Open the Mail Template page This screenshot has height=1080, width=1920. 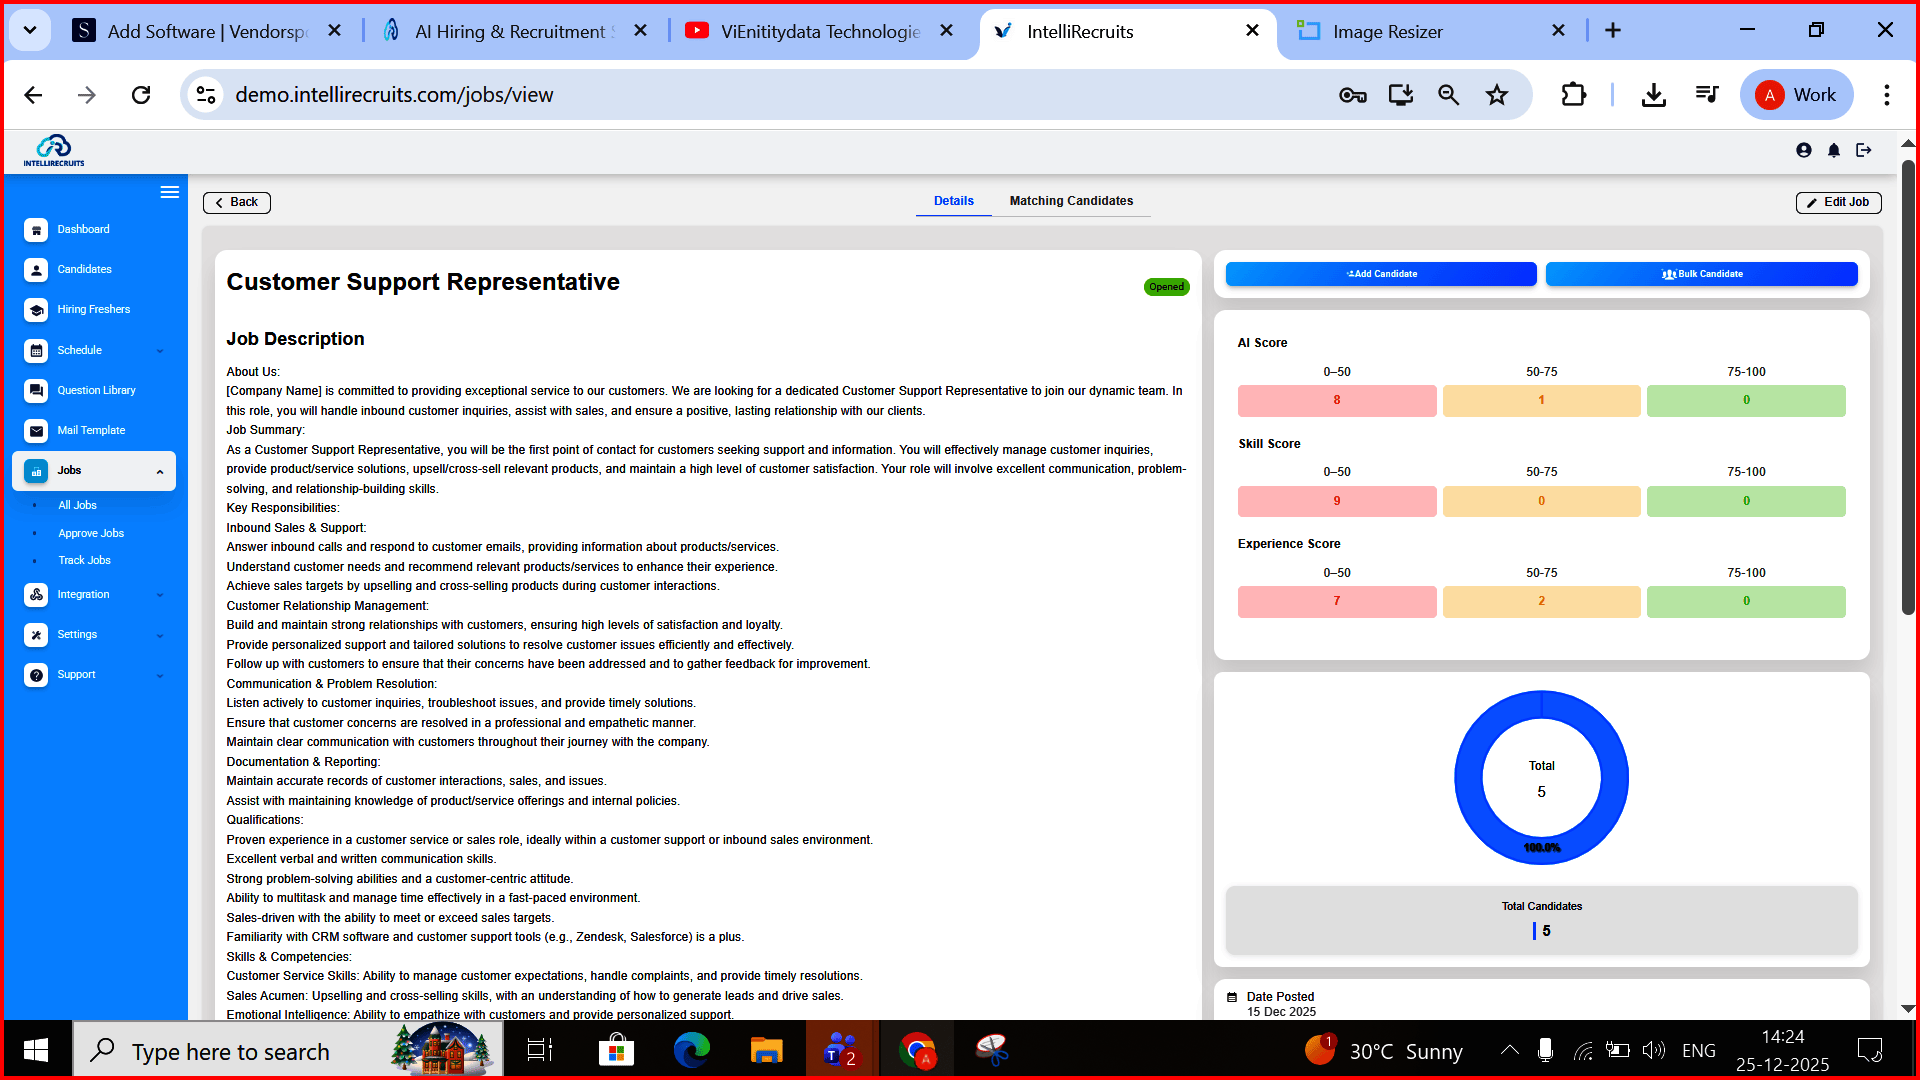(x=91, y=431)
